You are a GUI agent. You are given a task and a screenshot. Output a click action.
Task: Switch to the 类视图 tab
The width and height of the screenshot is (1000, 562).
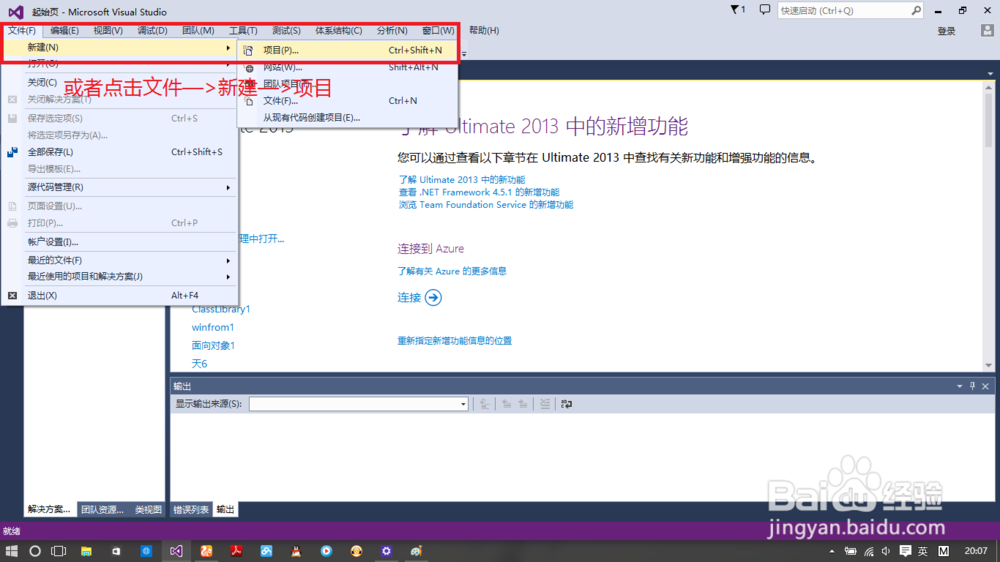click(x=148, y=510)
